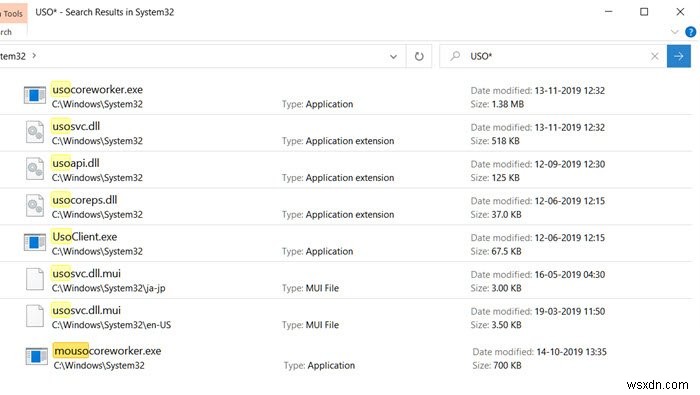Click the size value 518 KB
This screenshot has width=700, height=395.
[x=505, y=141]
